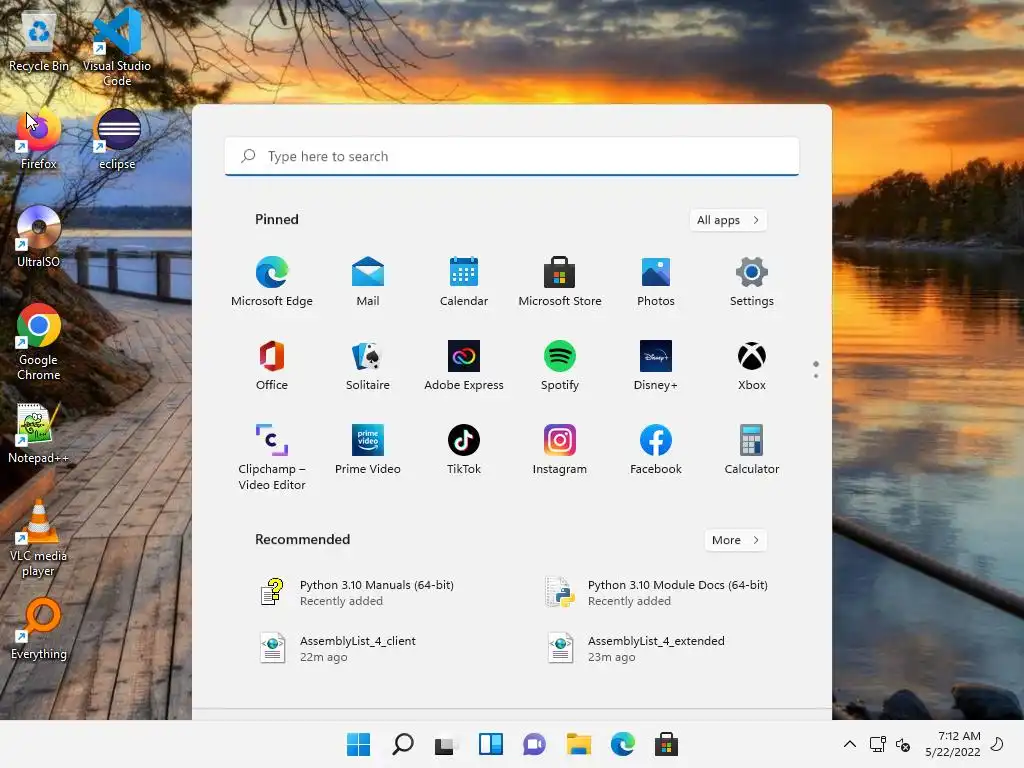Open Clipchamp Video Editor
This screenshot has height=768, width=1024.
coord(272,457)
